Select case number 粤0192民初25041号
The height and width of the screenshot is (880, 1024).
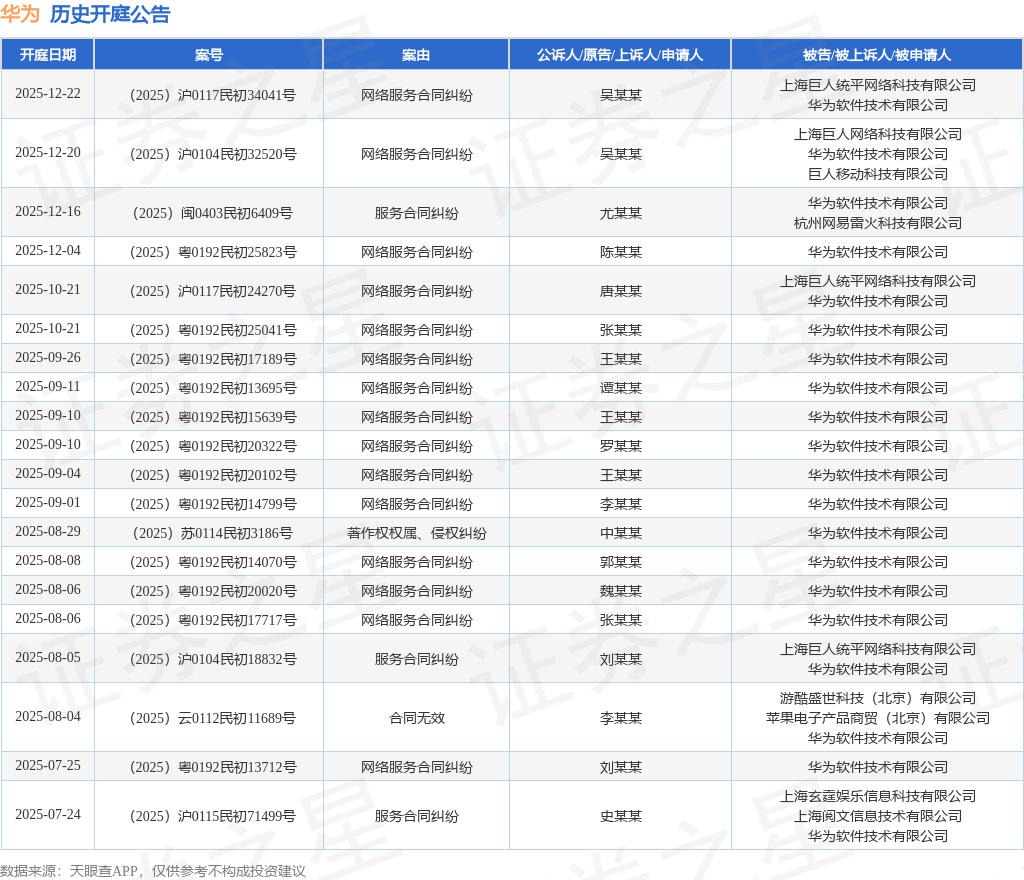tap(213, 330)
